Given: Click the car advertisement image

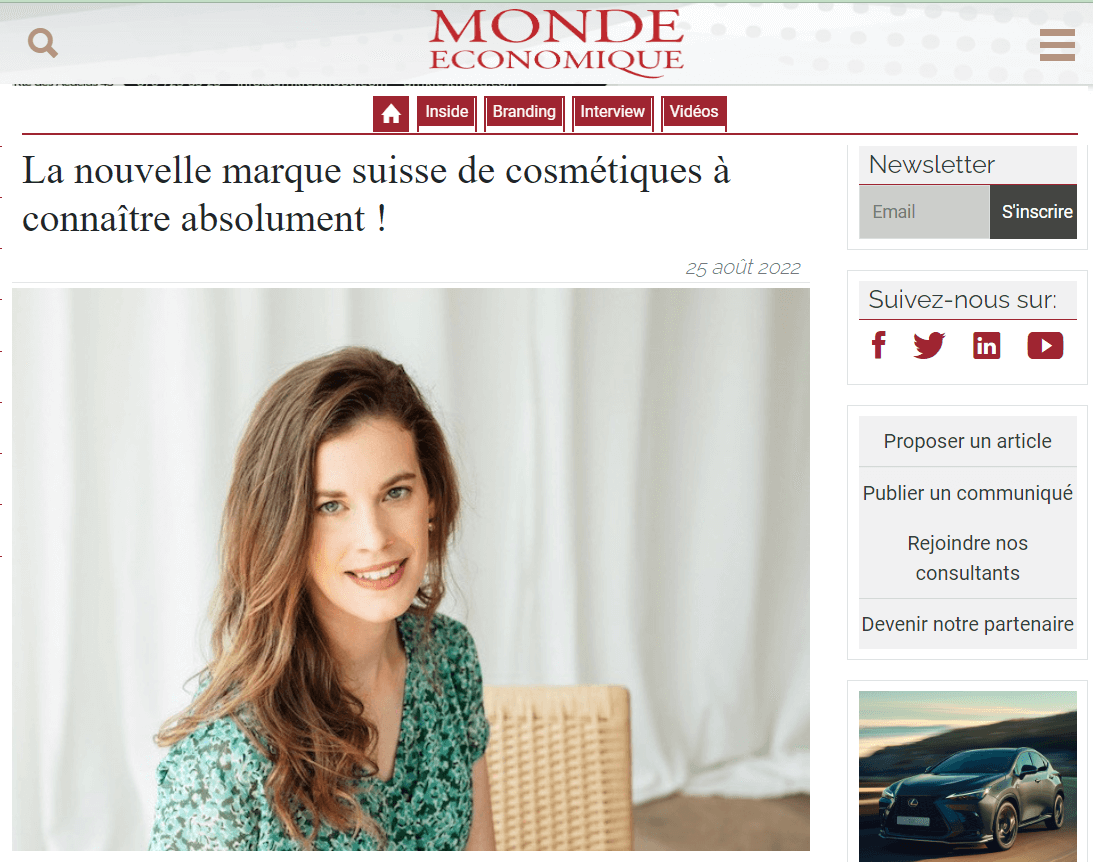Looking at the screenshot, I should point(968,776).
